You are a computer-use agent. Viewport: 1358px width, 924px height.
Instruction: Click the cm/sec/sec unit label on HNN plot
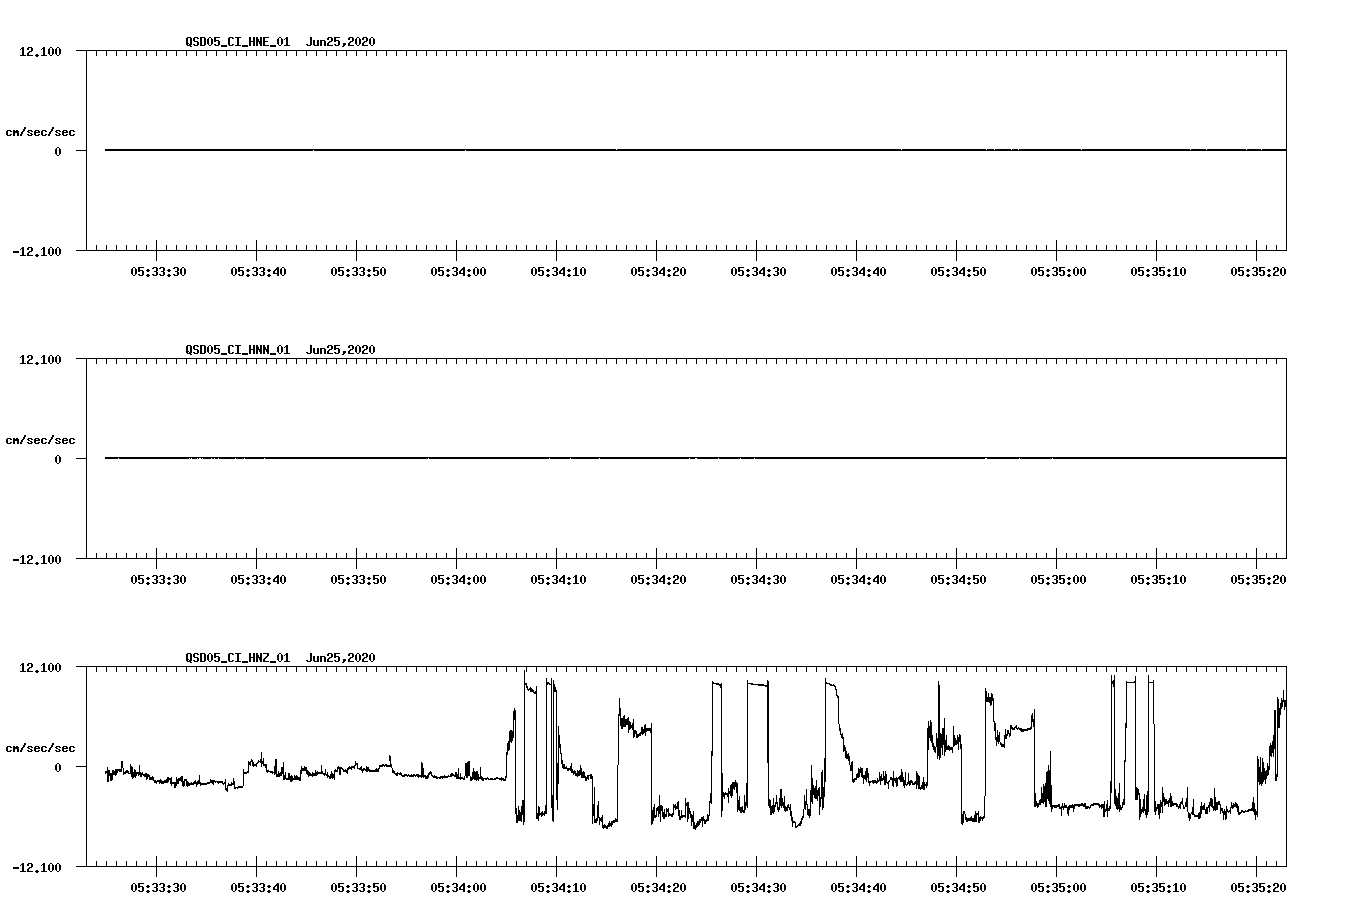point(40,440)
